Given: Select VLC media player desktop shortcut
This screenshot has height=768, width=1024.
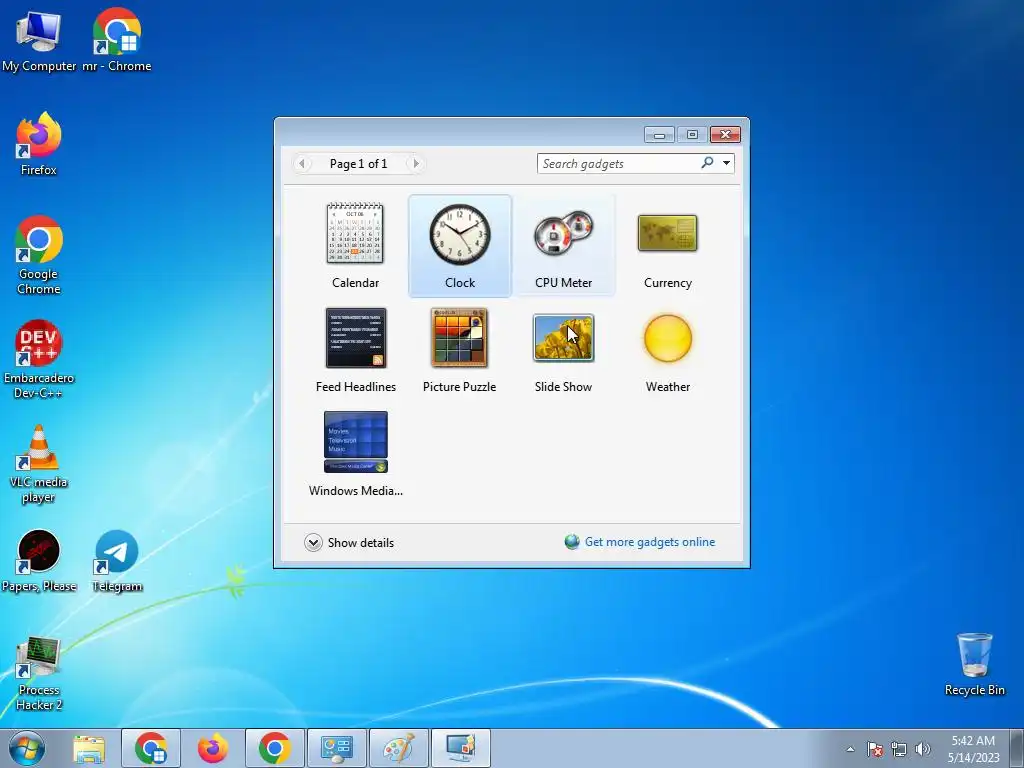Looking at the screenshot, I should click(39, 464).
